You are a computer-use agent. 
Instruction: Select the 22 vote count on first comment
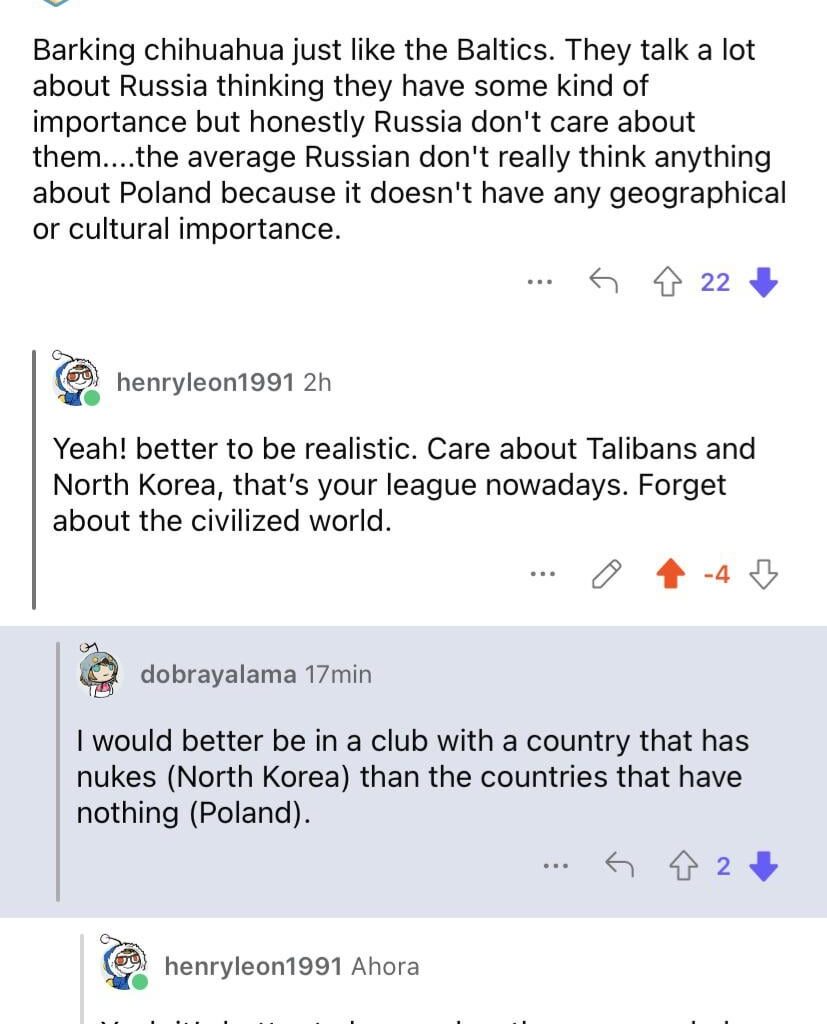(716, 281)
